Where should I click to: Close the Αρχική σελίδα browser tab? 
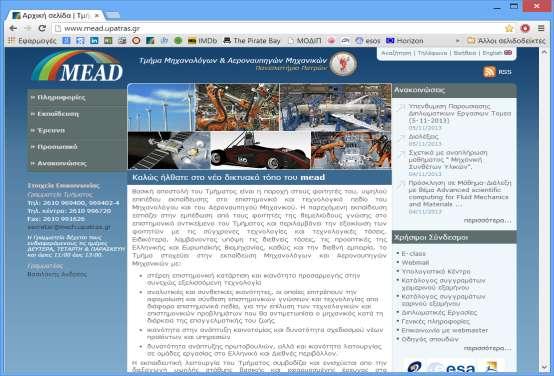(96, 16)
